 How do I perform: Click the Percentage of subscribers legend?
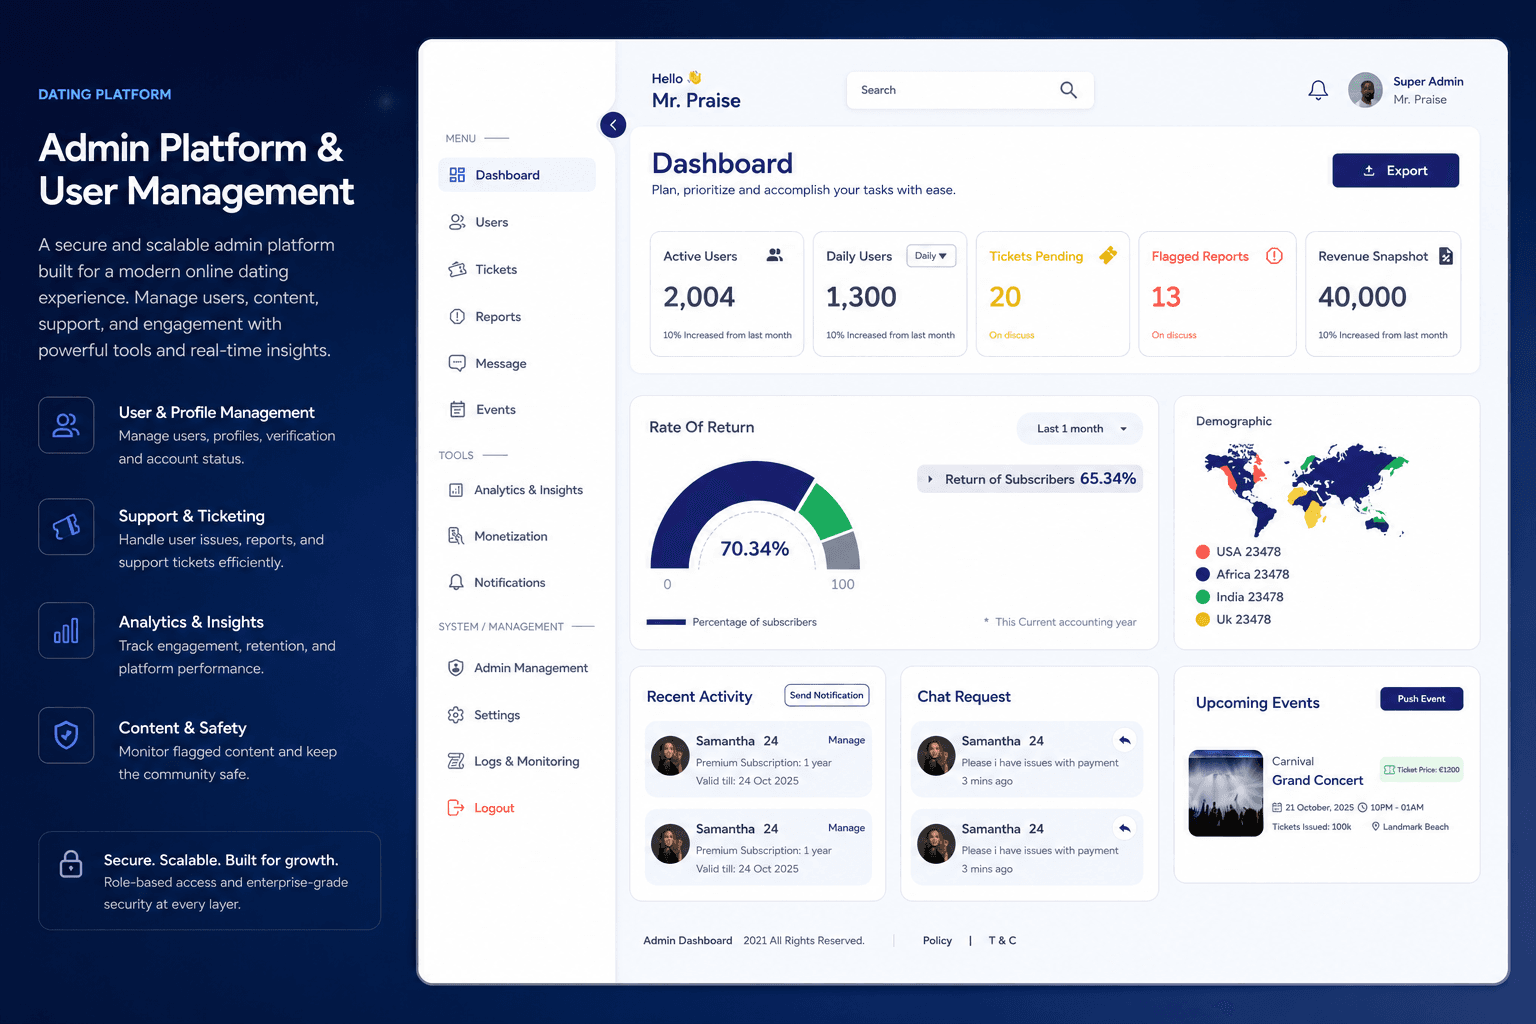pos(732,622)
